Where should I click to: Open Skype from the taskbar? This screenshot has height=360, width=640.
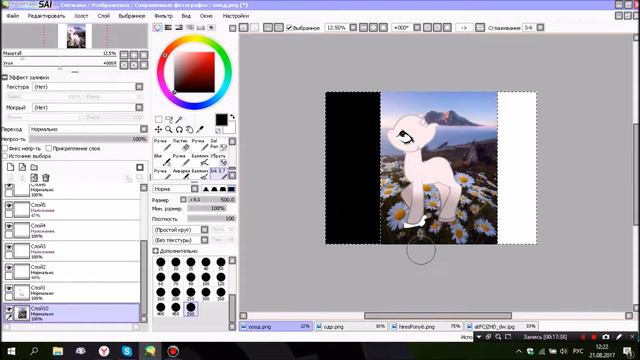click(127, 351)
